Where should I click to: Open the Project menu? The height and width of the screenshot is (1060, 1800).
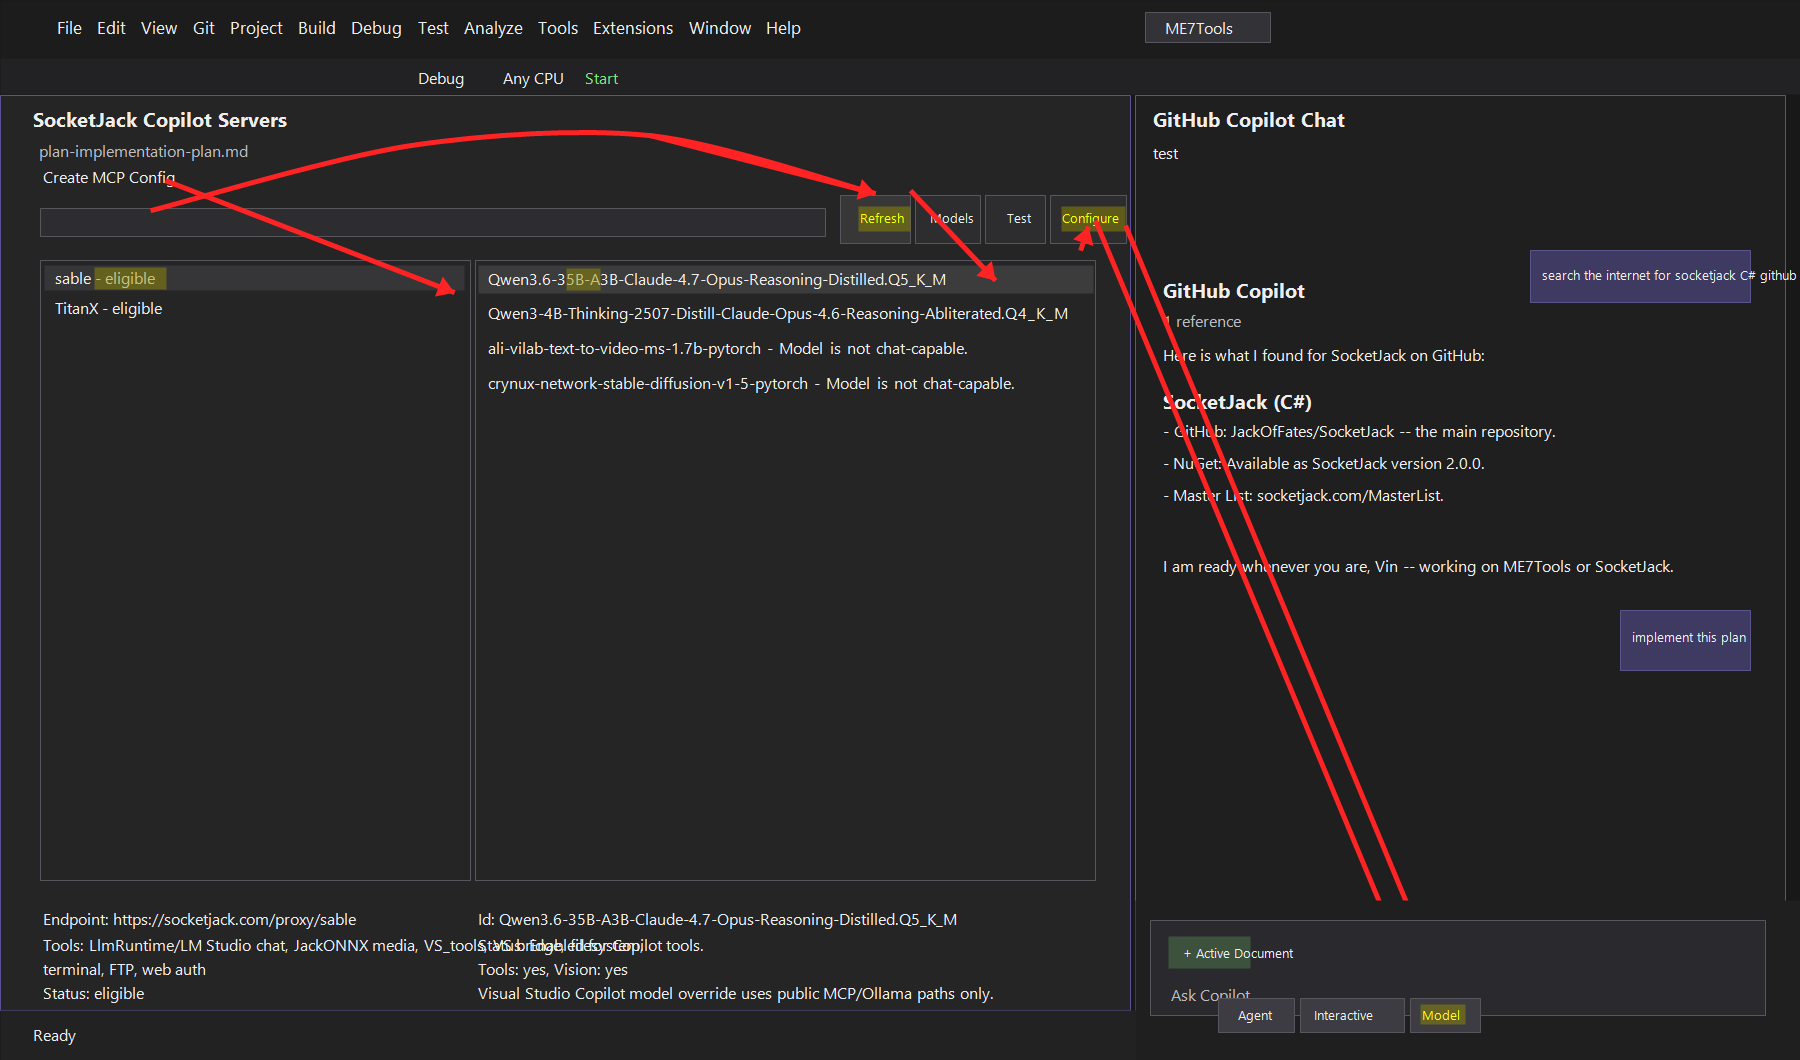tap(256, 28)
